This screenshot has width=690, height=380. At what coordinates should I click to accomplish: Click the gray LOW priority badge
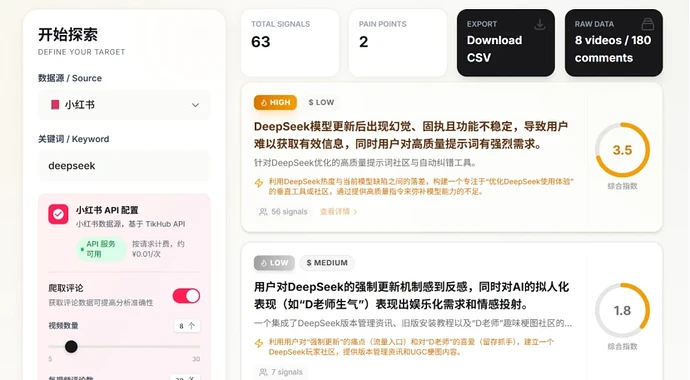tap(274, 263)
